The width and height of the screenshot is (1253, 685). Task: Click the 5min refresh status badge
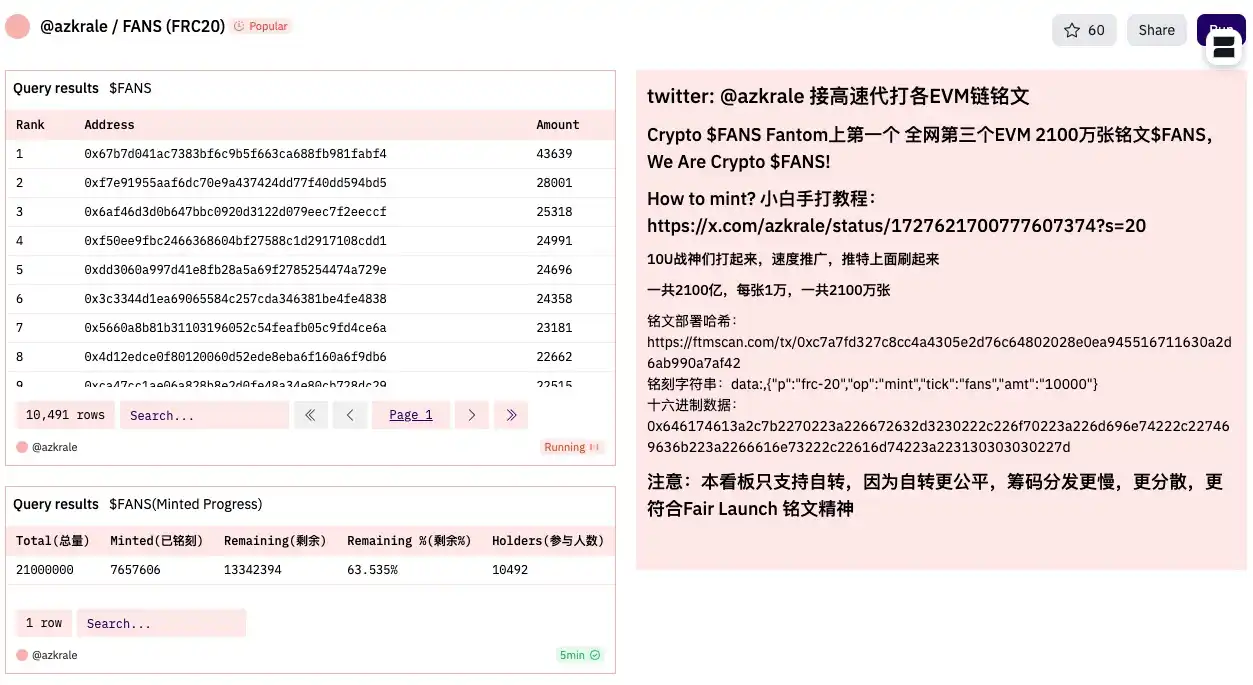pos(579,655)
